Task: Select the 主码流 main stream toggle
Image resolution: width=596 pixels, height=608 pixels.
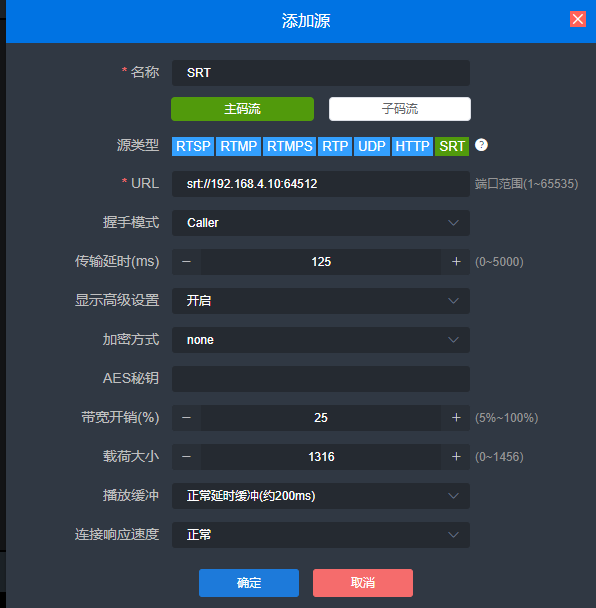Action: [x=242, y=109]
